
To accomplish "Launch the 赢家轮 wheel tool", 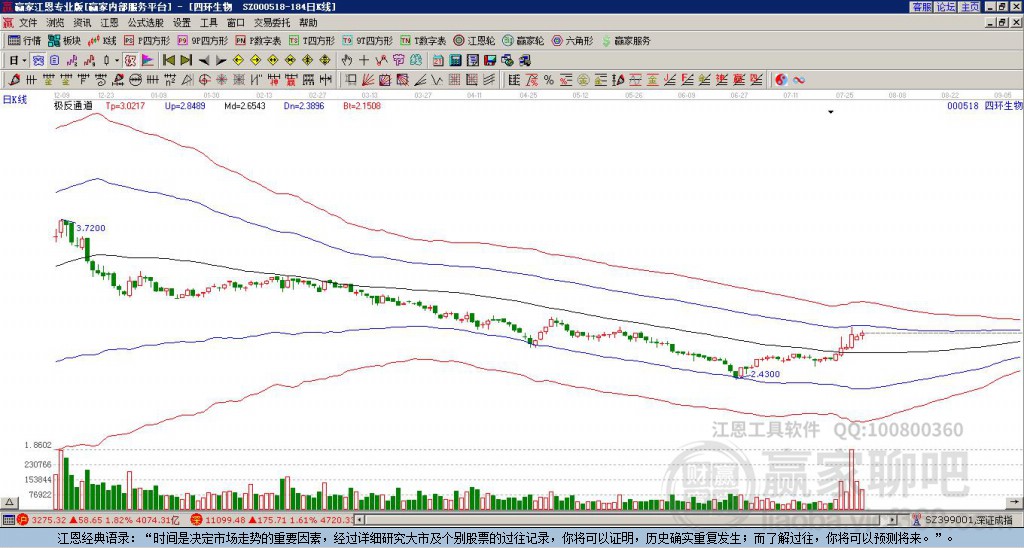I will (523, 40).
